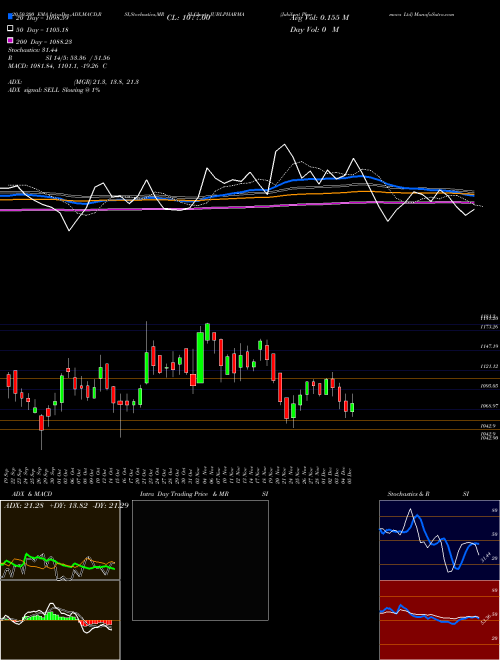Image resolution: width=500 pixels, height=660 pixels.
Task: Click the magenta 200 Day legend swatch
Action: coord(11,41)
